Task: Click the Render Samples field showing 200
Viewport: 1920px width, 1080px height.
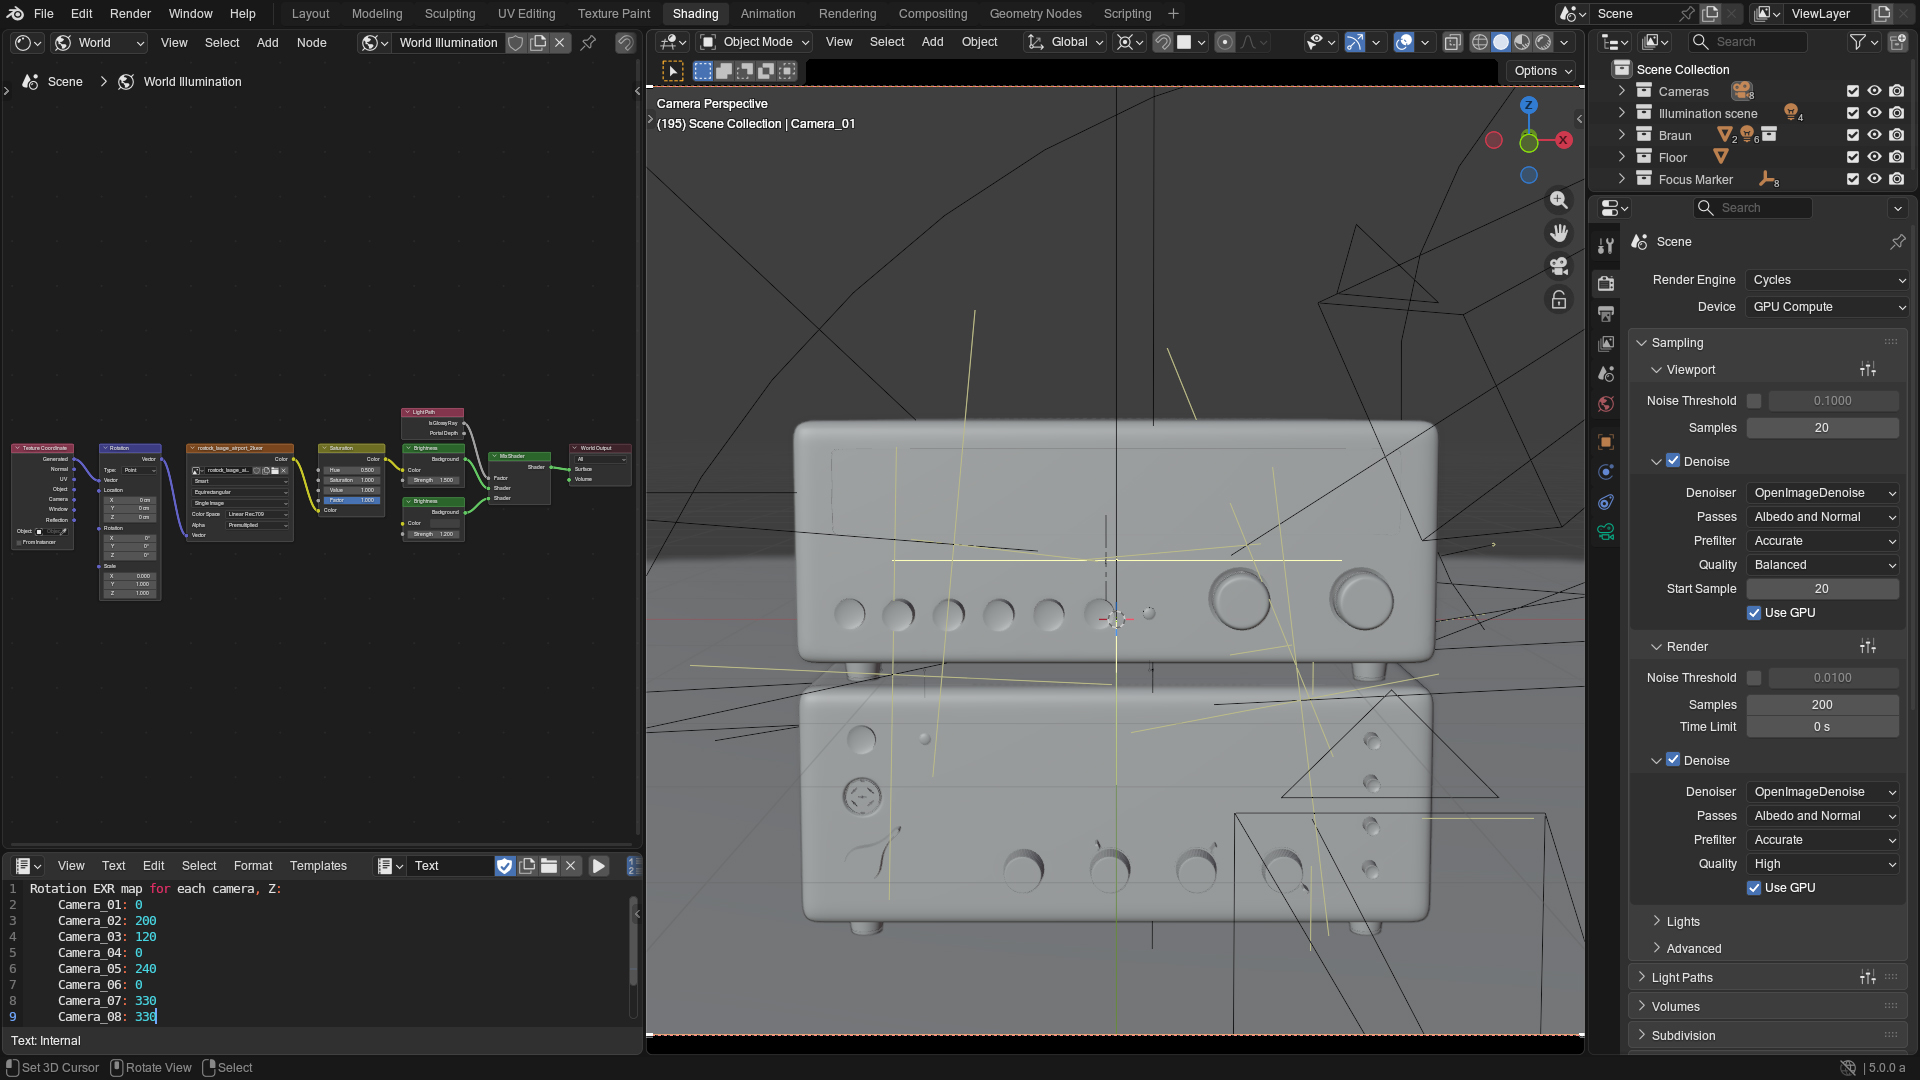Action: coord(1822,704)
